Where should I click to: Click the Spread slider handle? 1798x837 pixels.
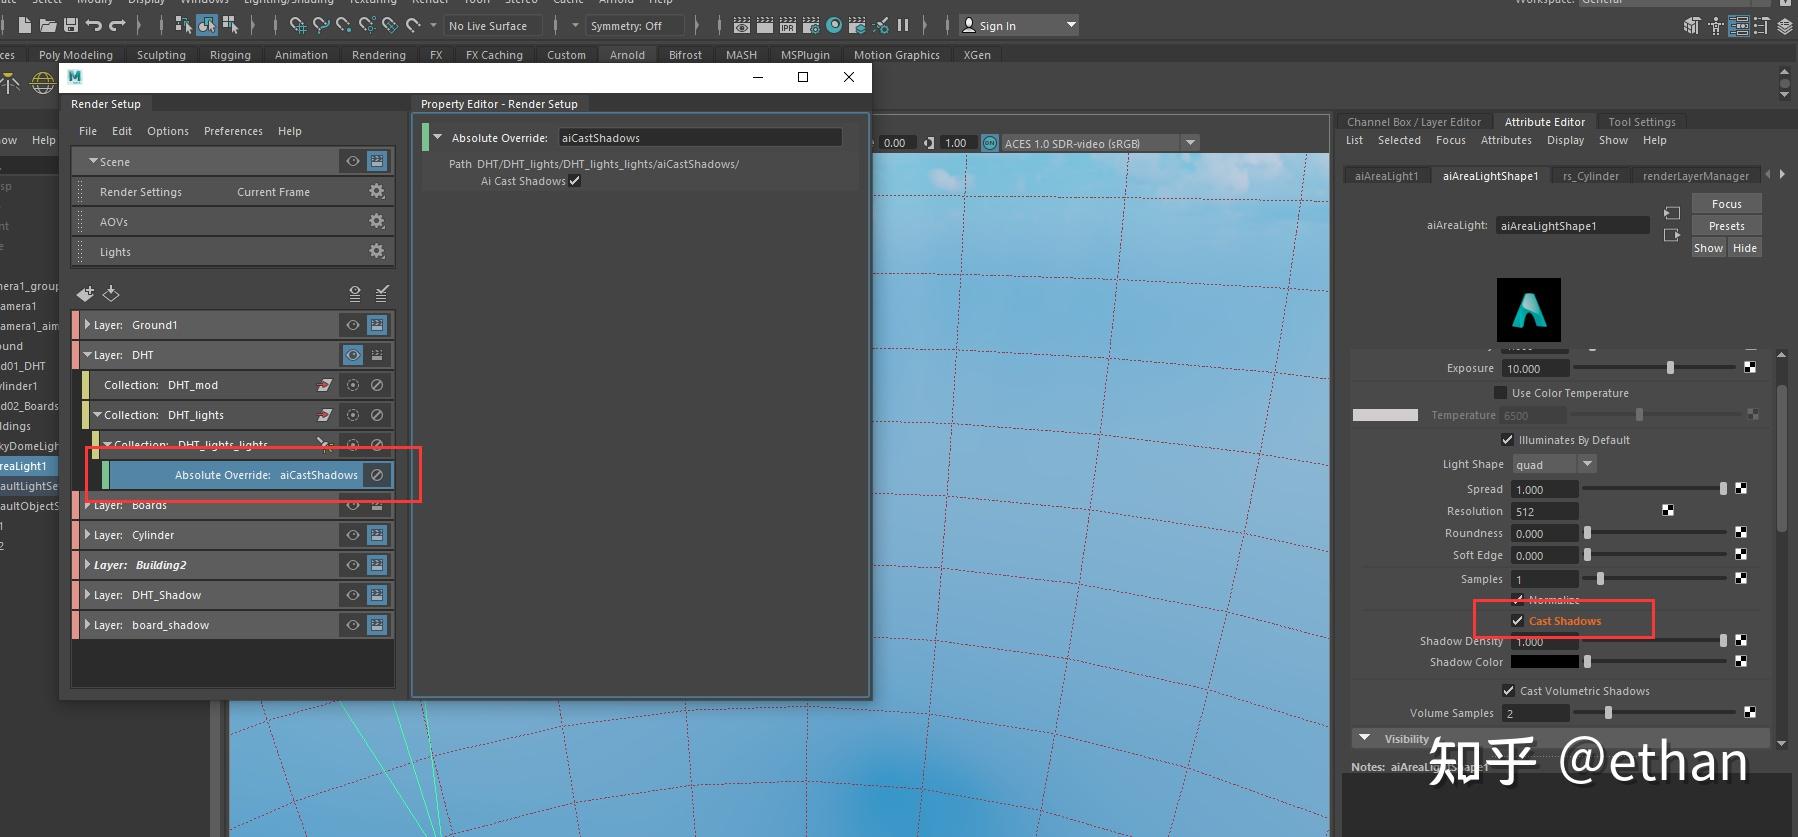(x=1723, y=489)
